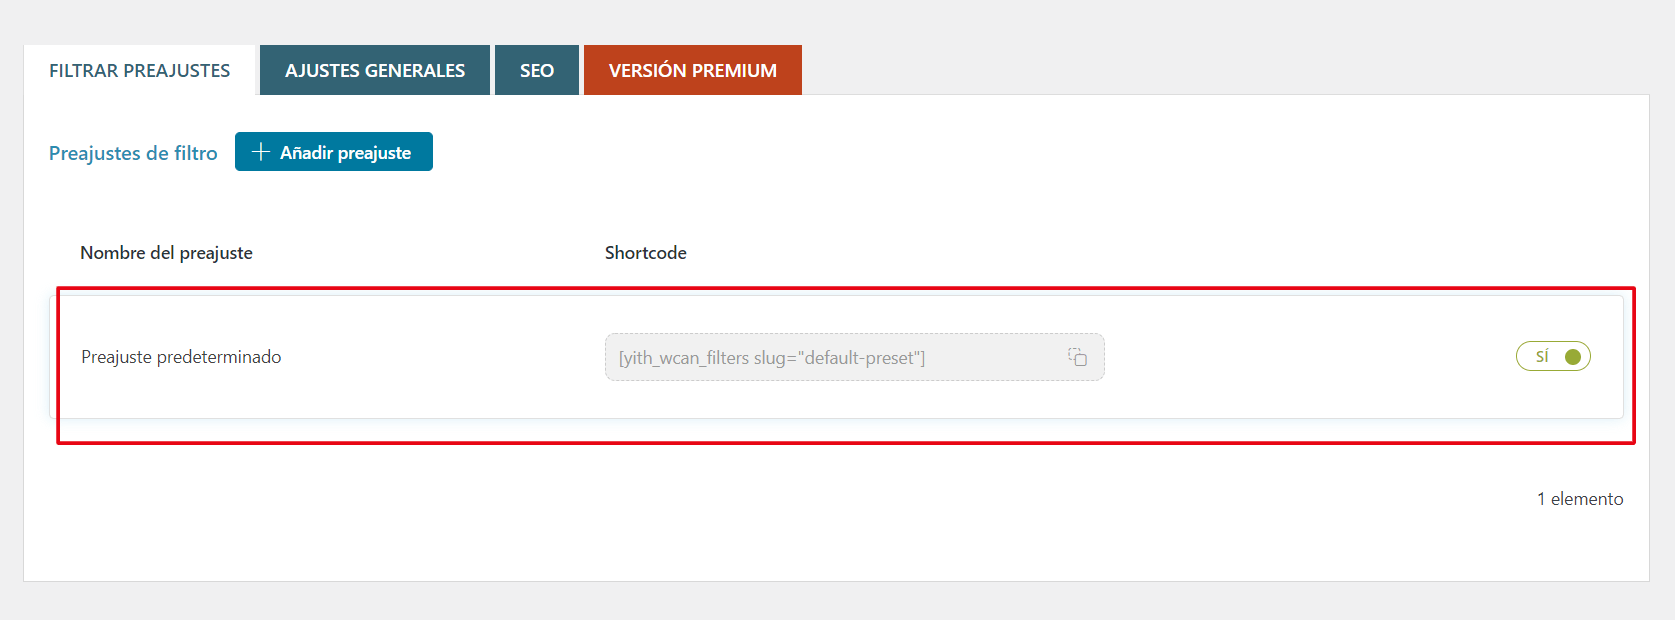Disable the Preajuste predeterminado toggle
This screenshot has height=620, width=1675.
point(1553,357)
